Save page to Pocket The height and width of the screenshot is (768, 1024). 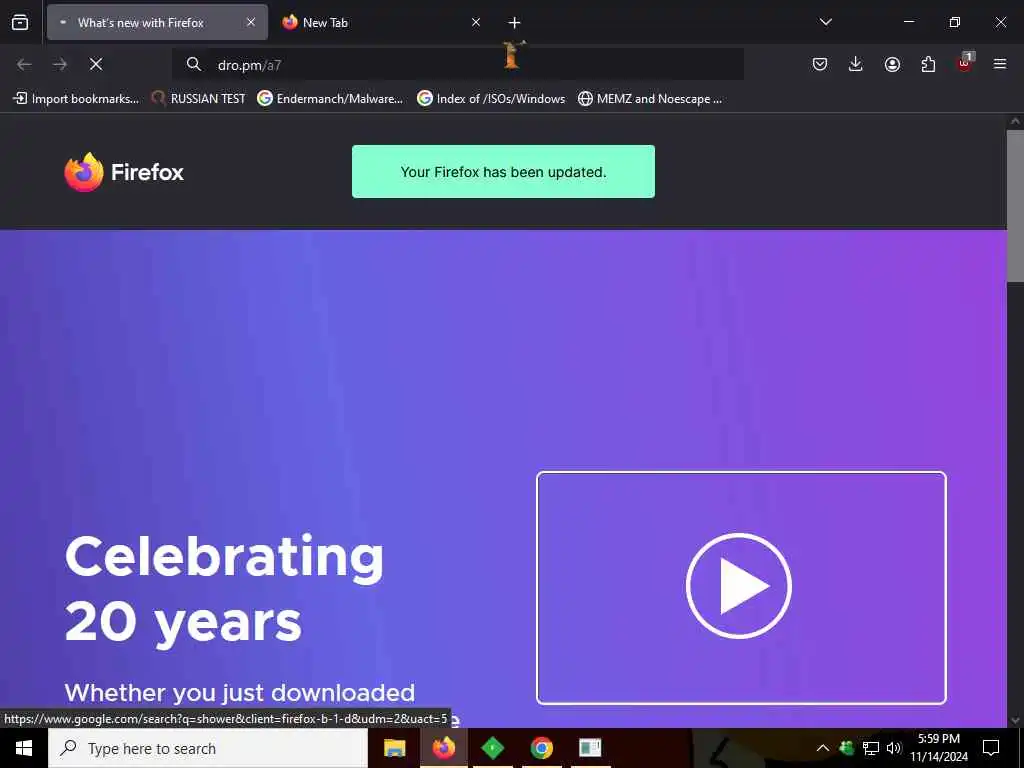(820, 64)
